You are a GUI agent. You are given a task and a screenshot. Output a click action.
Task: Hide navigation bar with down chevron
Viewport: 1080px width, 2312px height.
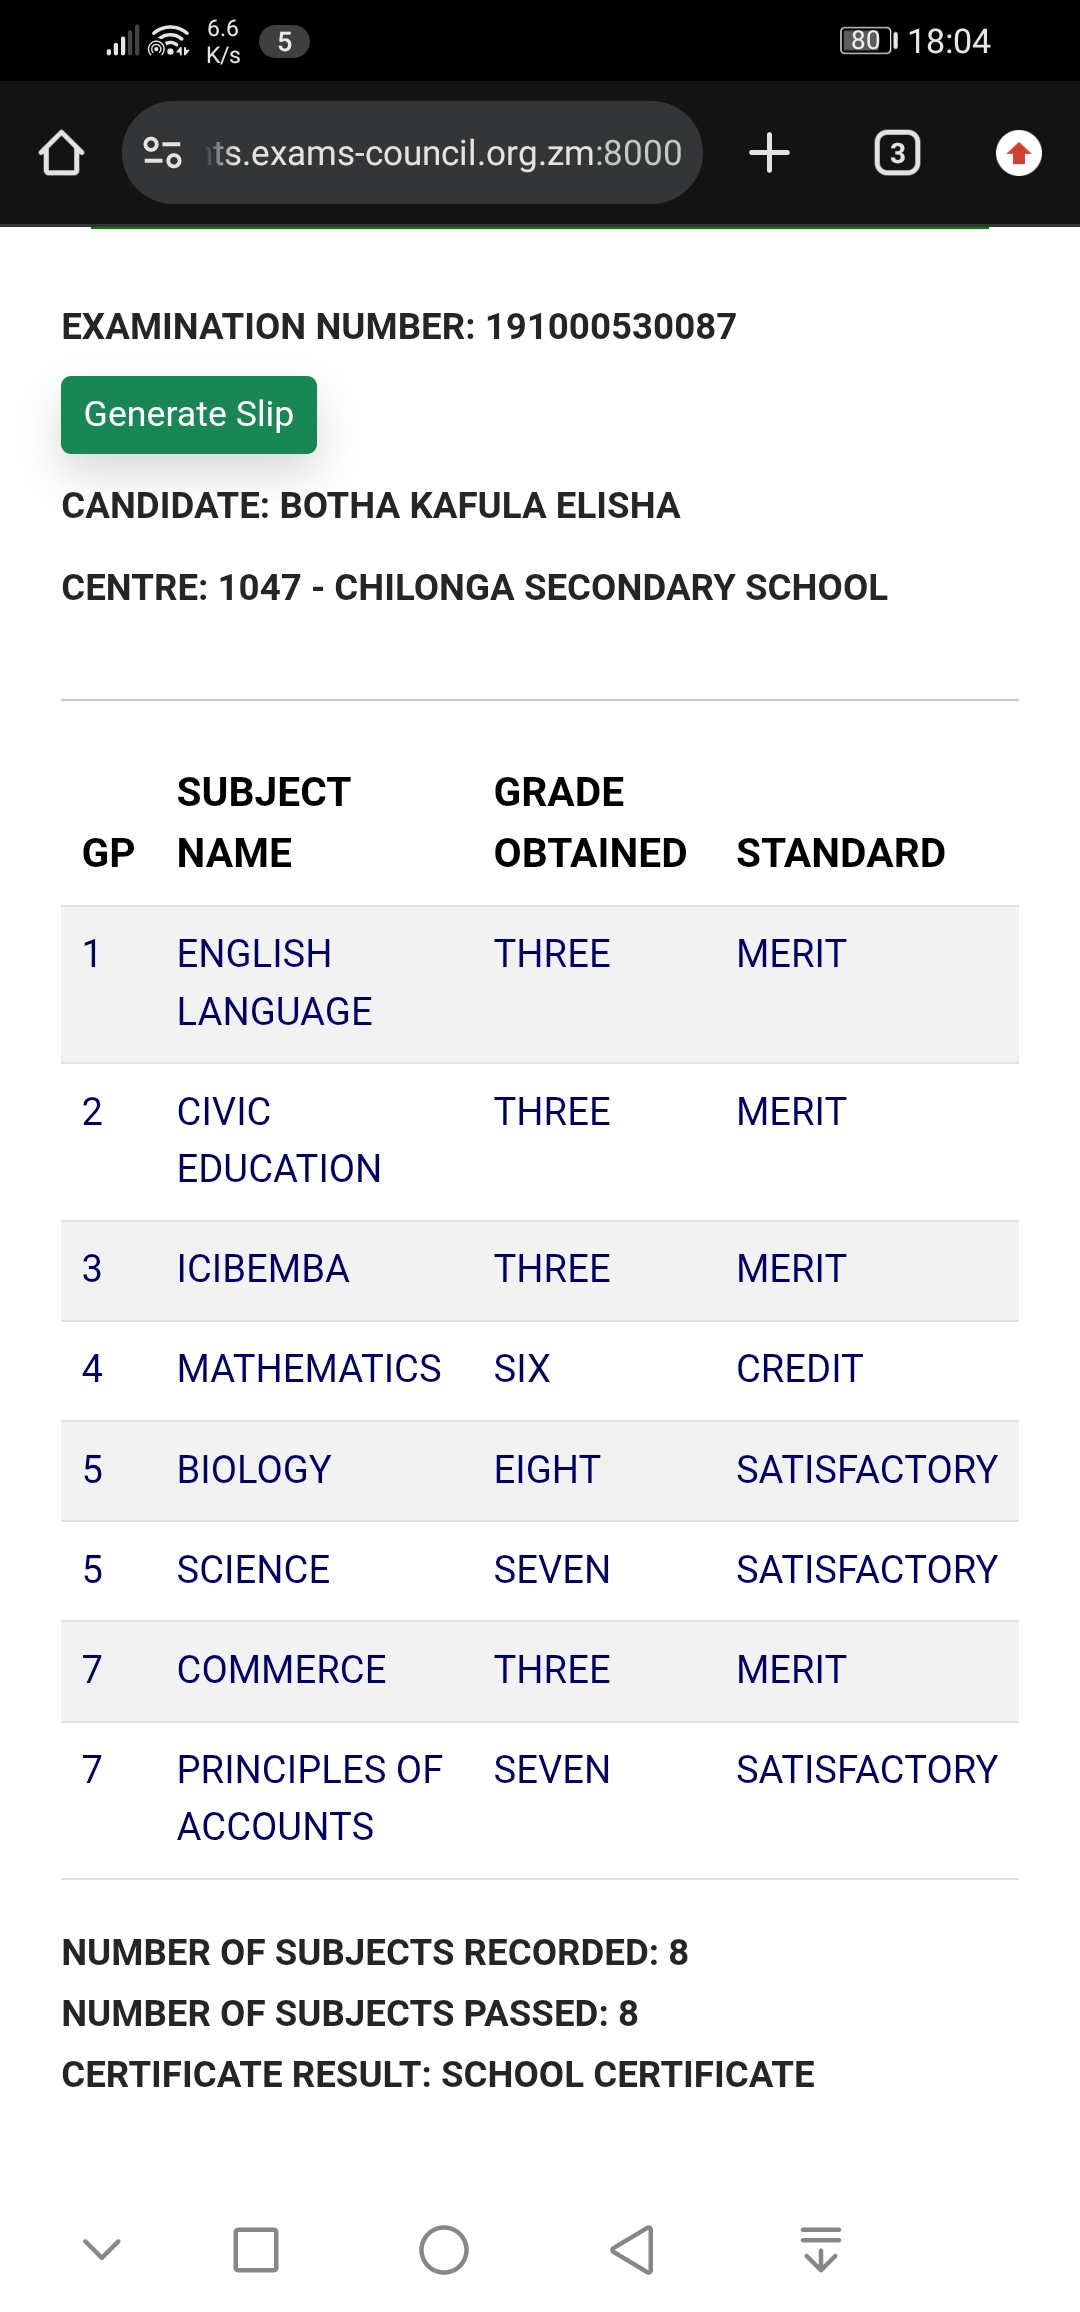[x=102, y=2250]
